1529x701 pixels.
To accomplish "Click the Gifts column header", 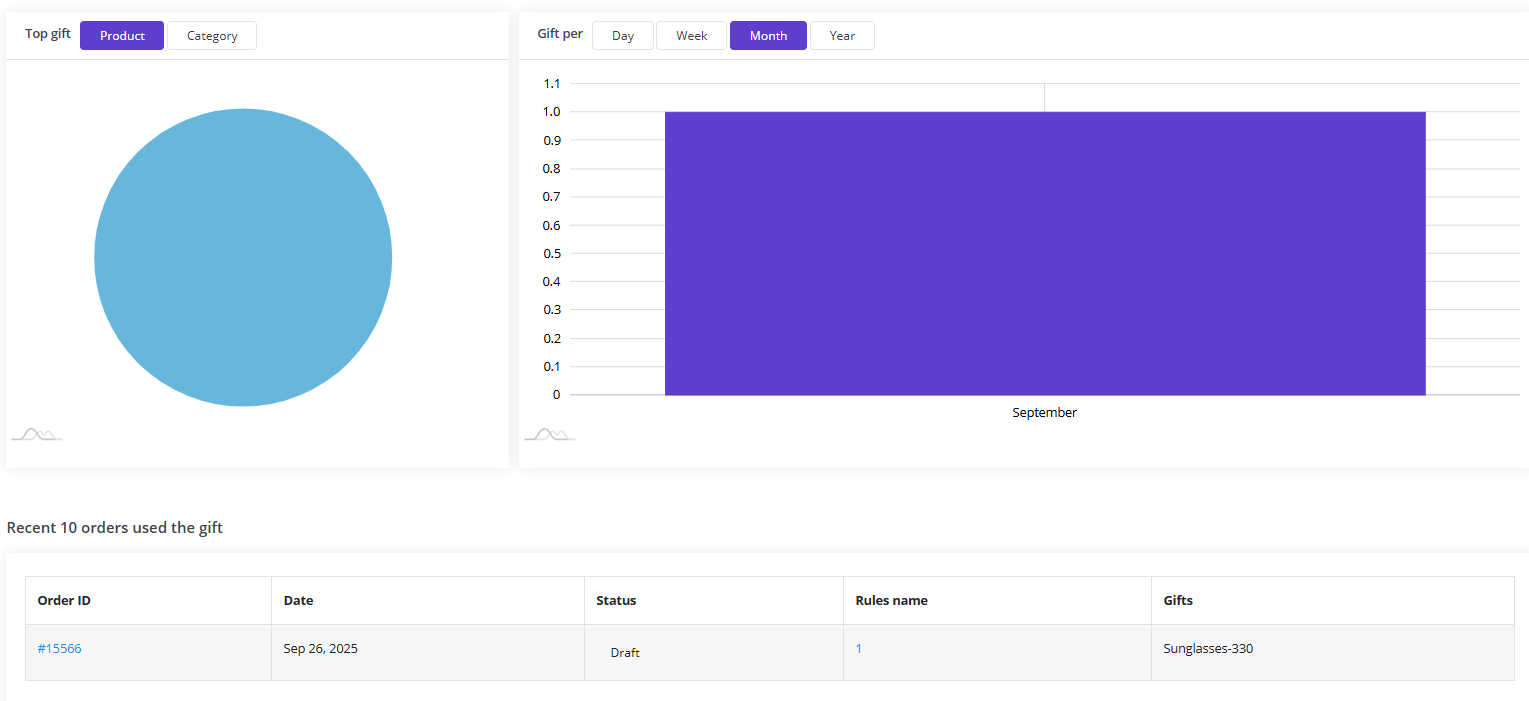I will point(1178,601).
